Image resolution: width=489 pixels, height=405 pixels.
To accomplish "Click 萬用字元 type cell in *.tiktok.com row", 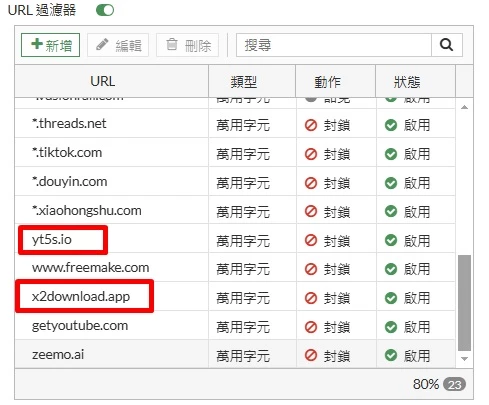I will click(243, 154).
